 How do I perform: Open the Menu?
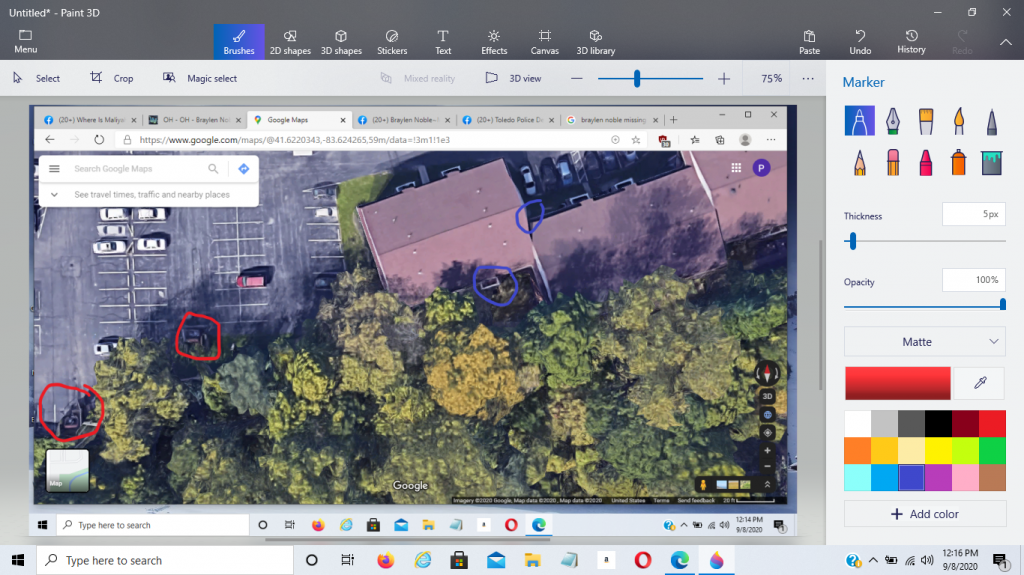26,41
